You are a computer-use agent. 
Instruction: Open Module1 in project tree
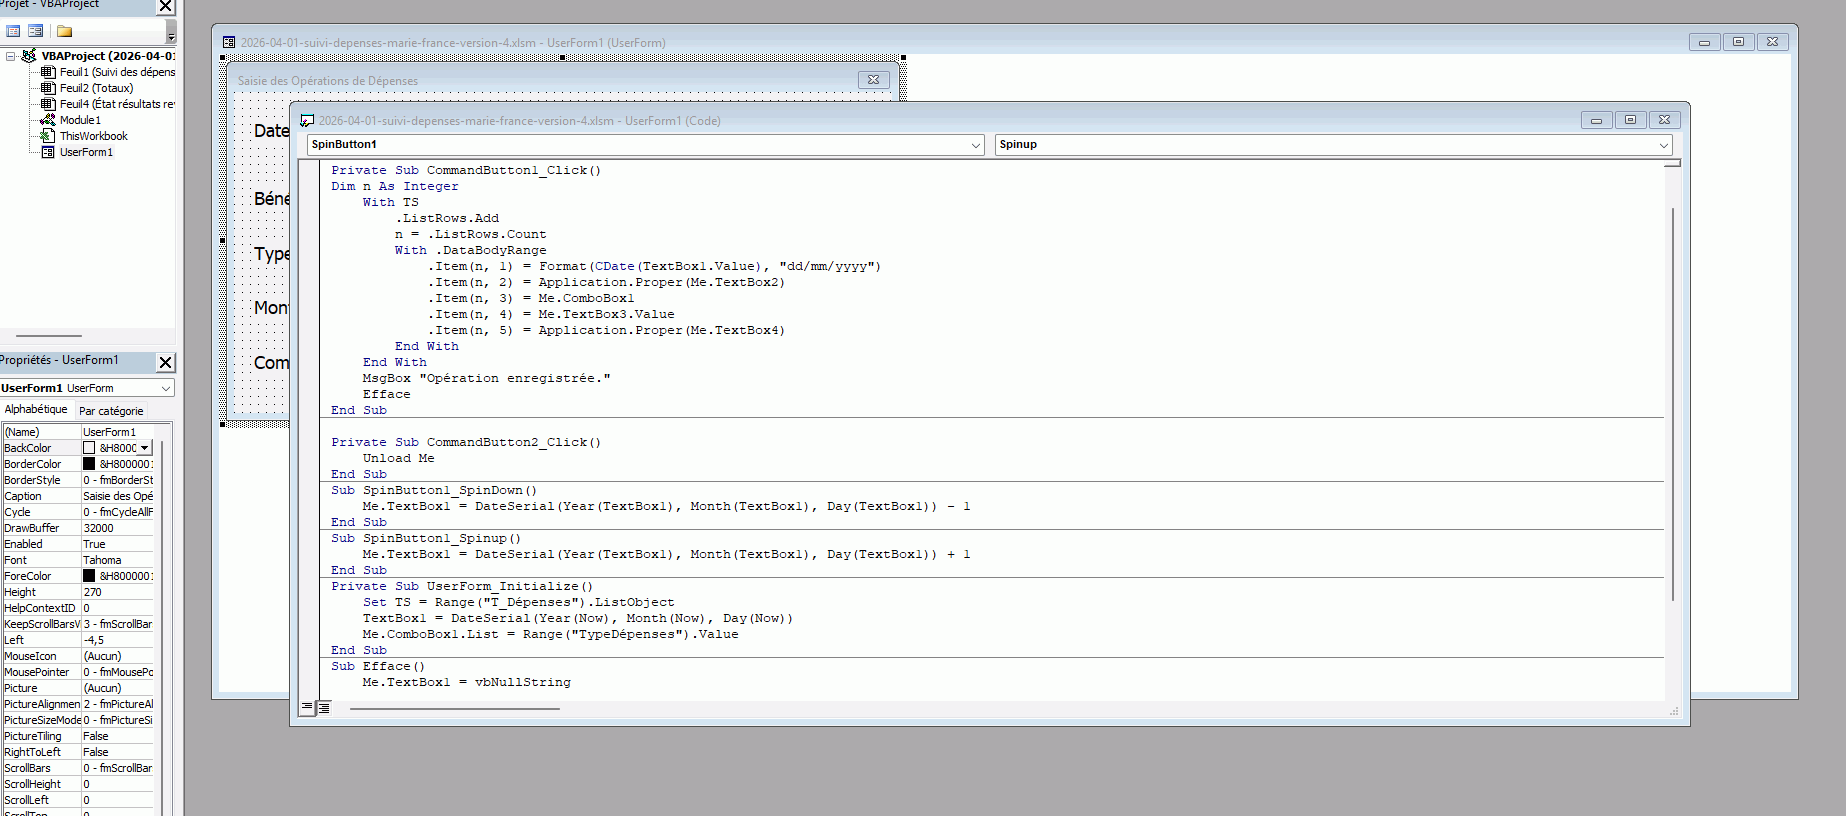pyautogui.click(x=80, y=120)
